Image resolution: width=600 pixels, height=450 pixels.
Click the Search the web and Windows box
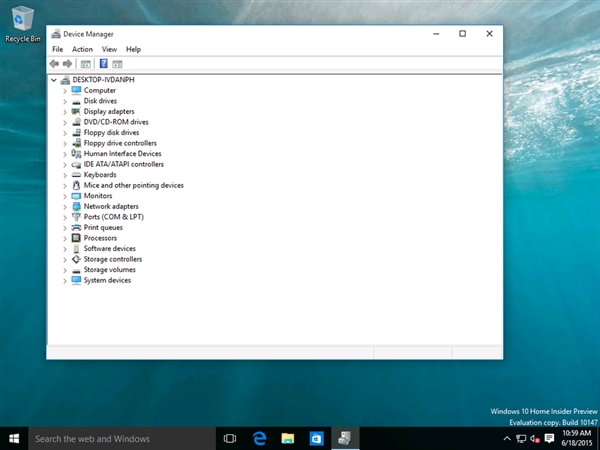(x=122, y=439)
